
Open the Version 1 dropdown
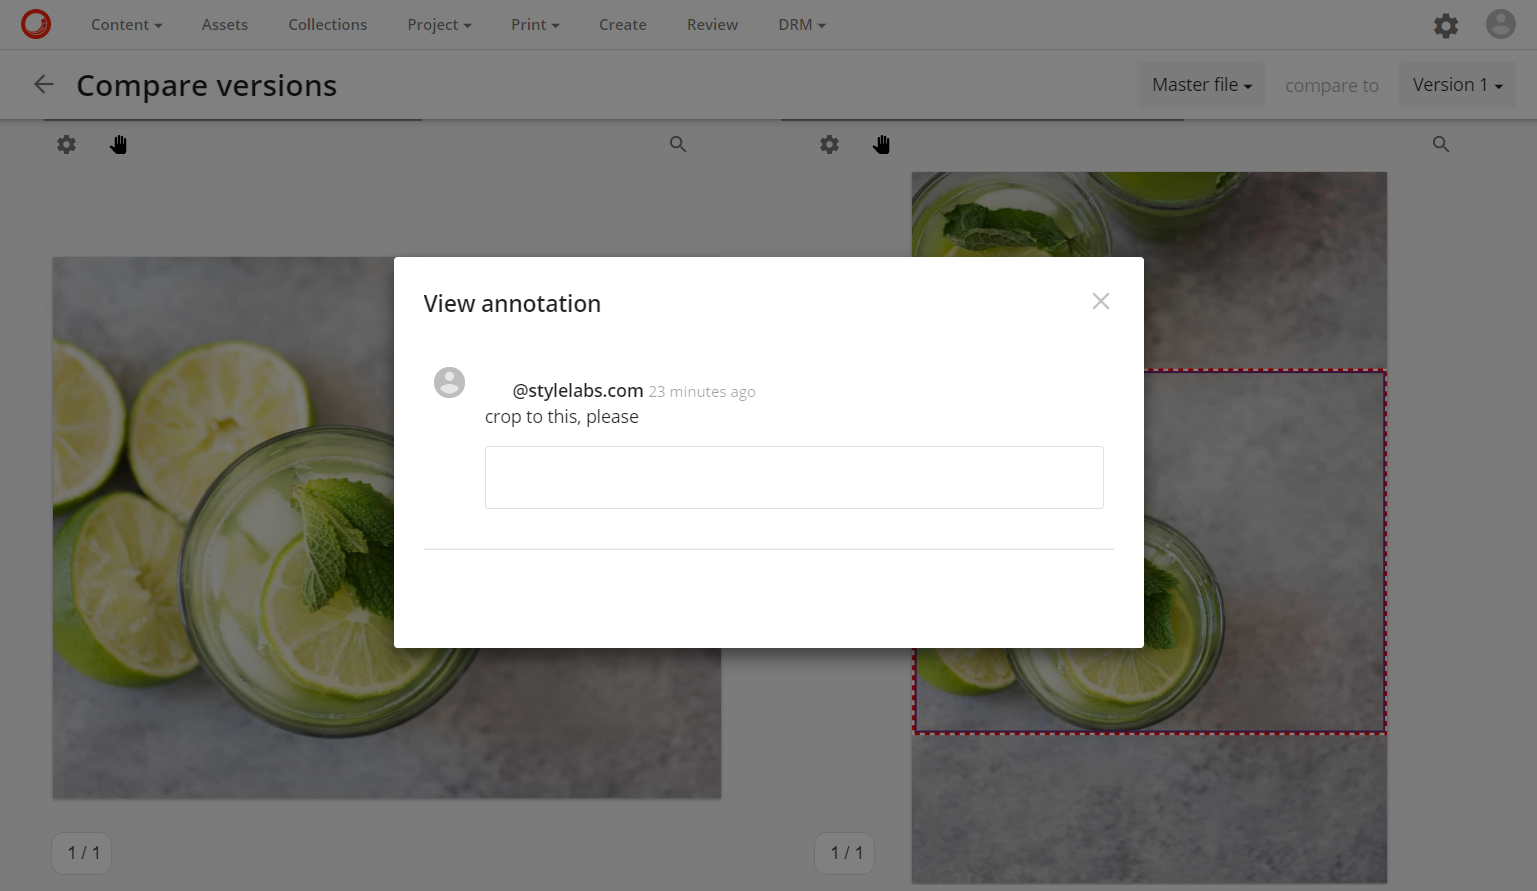(x=1456, y=84)
